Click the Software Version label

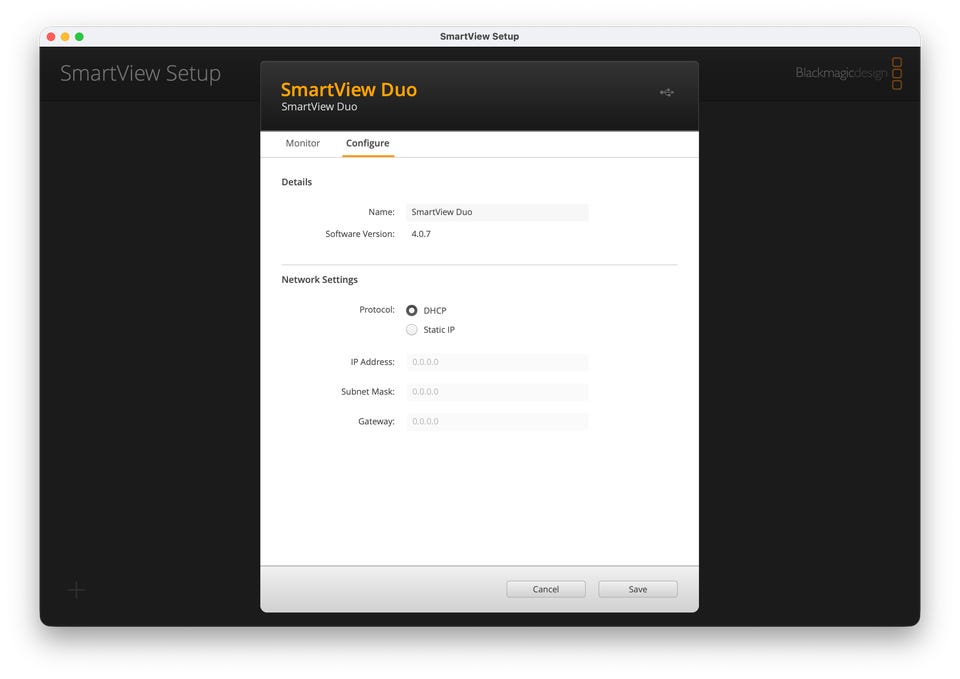tap(360, 234)
